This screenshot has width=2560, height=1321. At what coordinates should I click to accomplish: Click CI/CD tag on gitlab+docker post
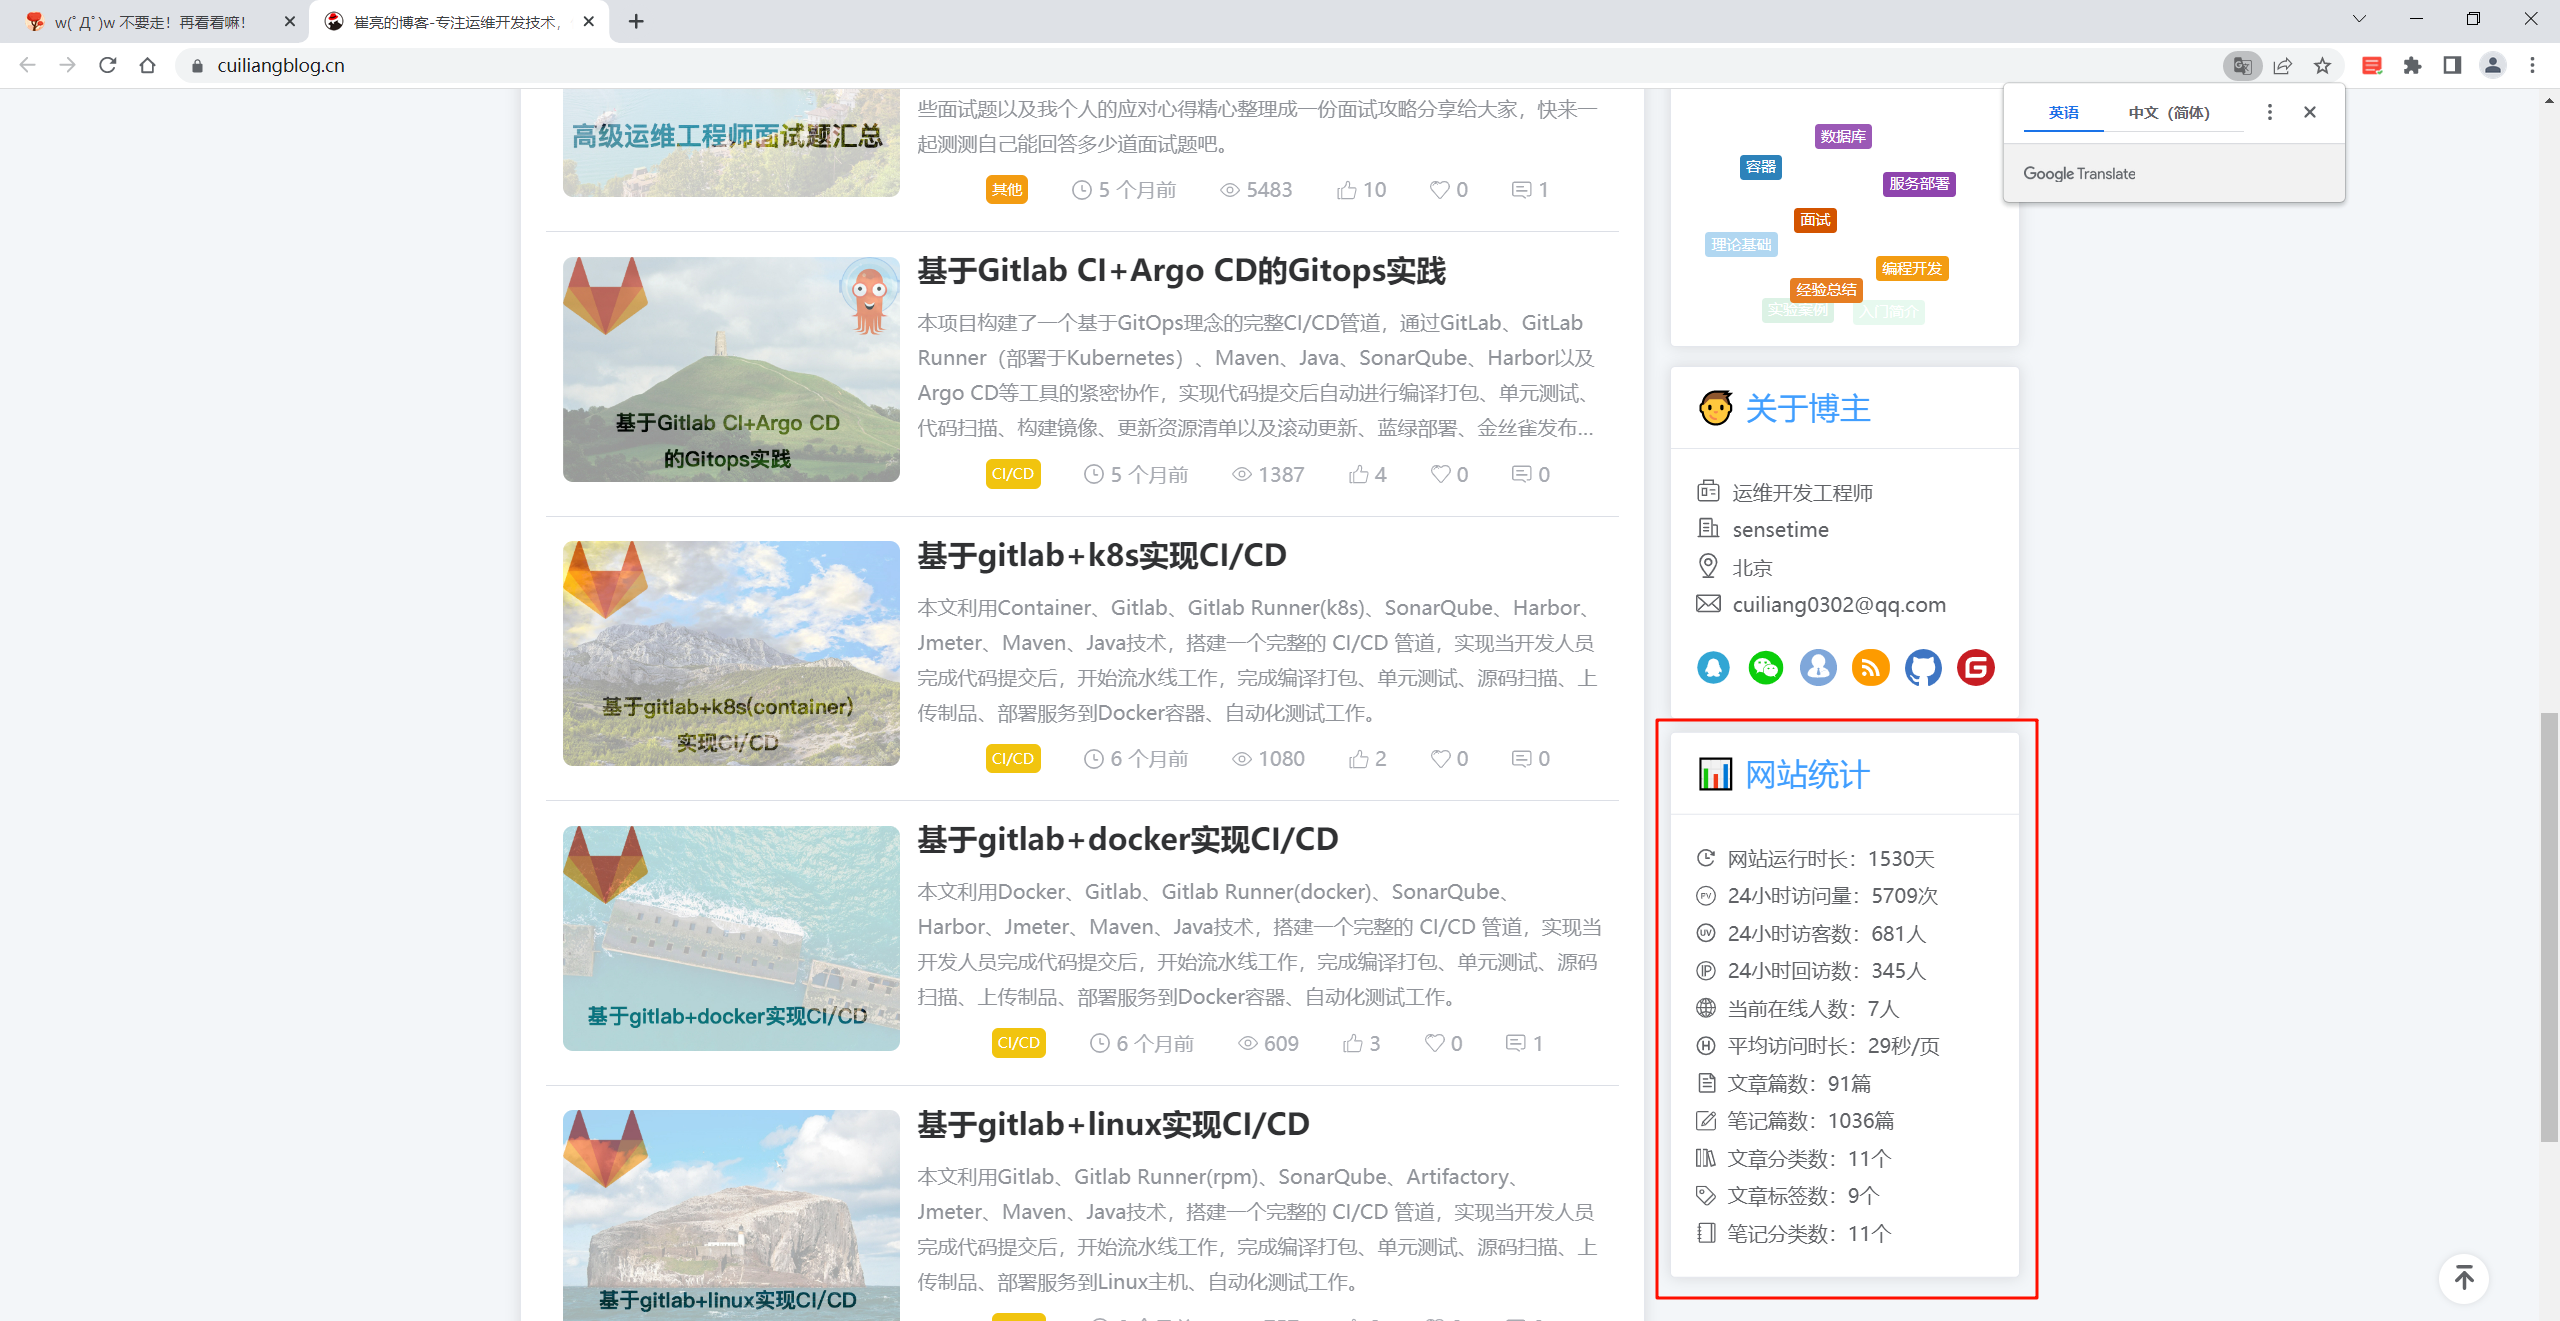point(1019,1043)
